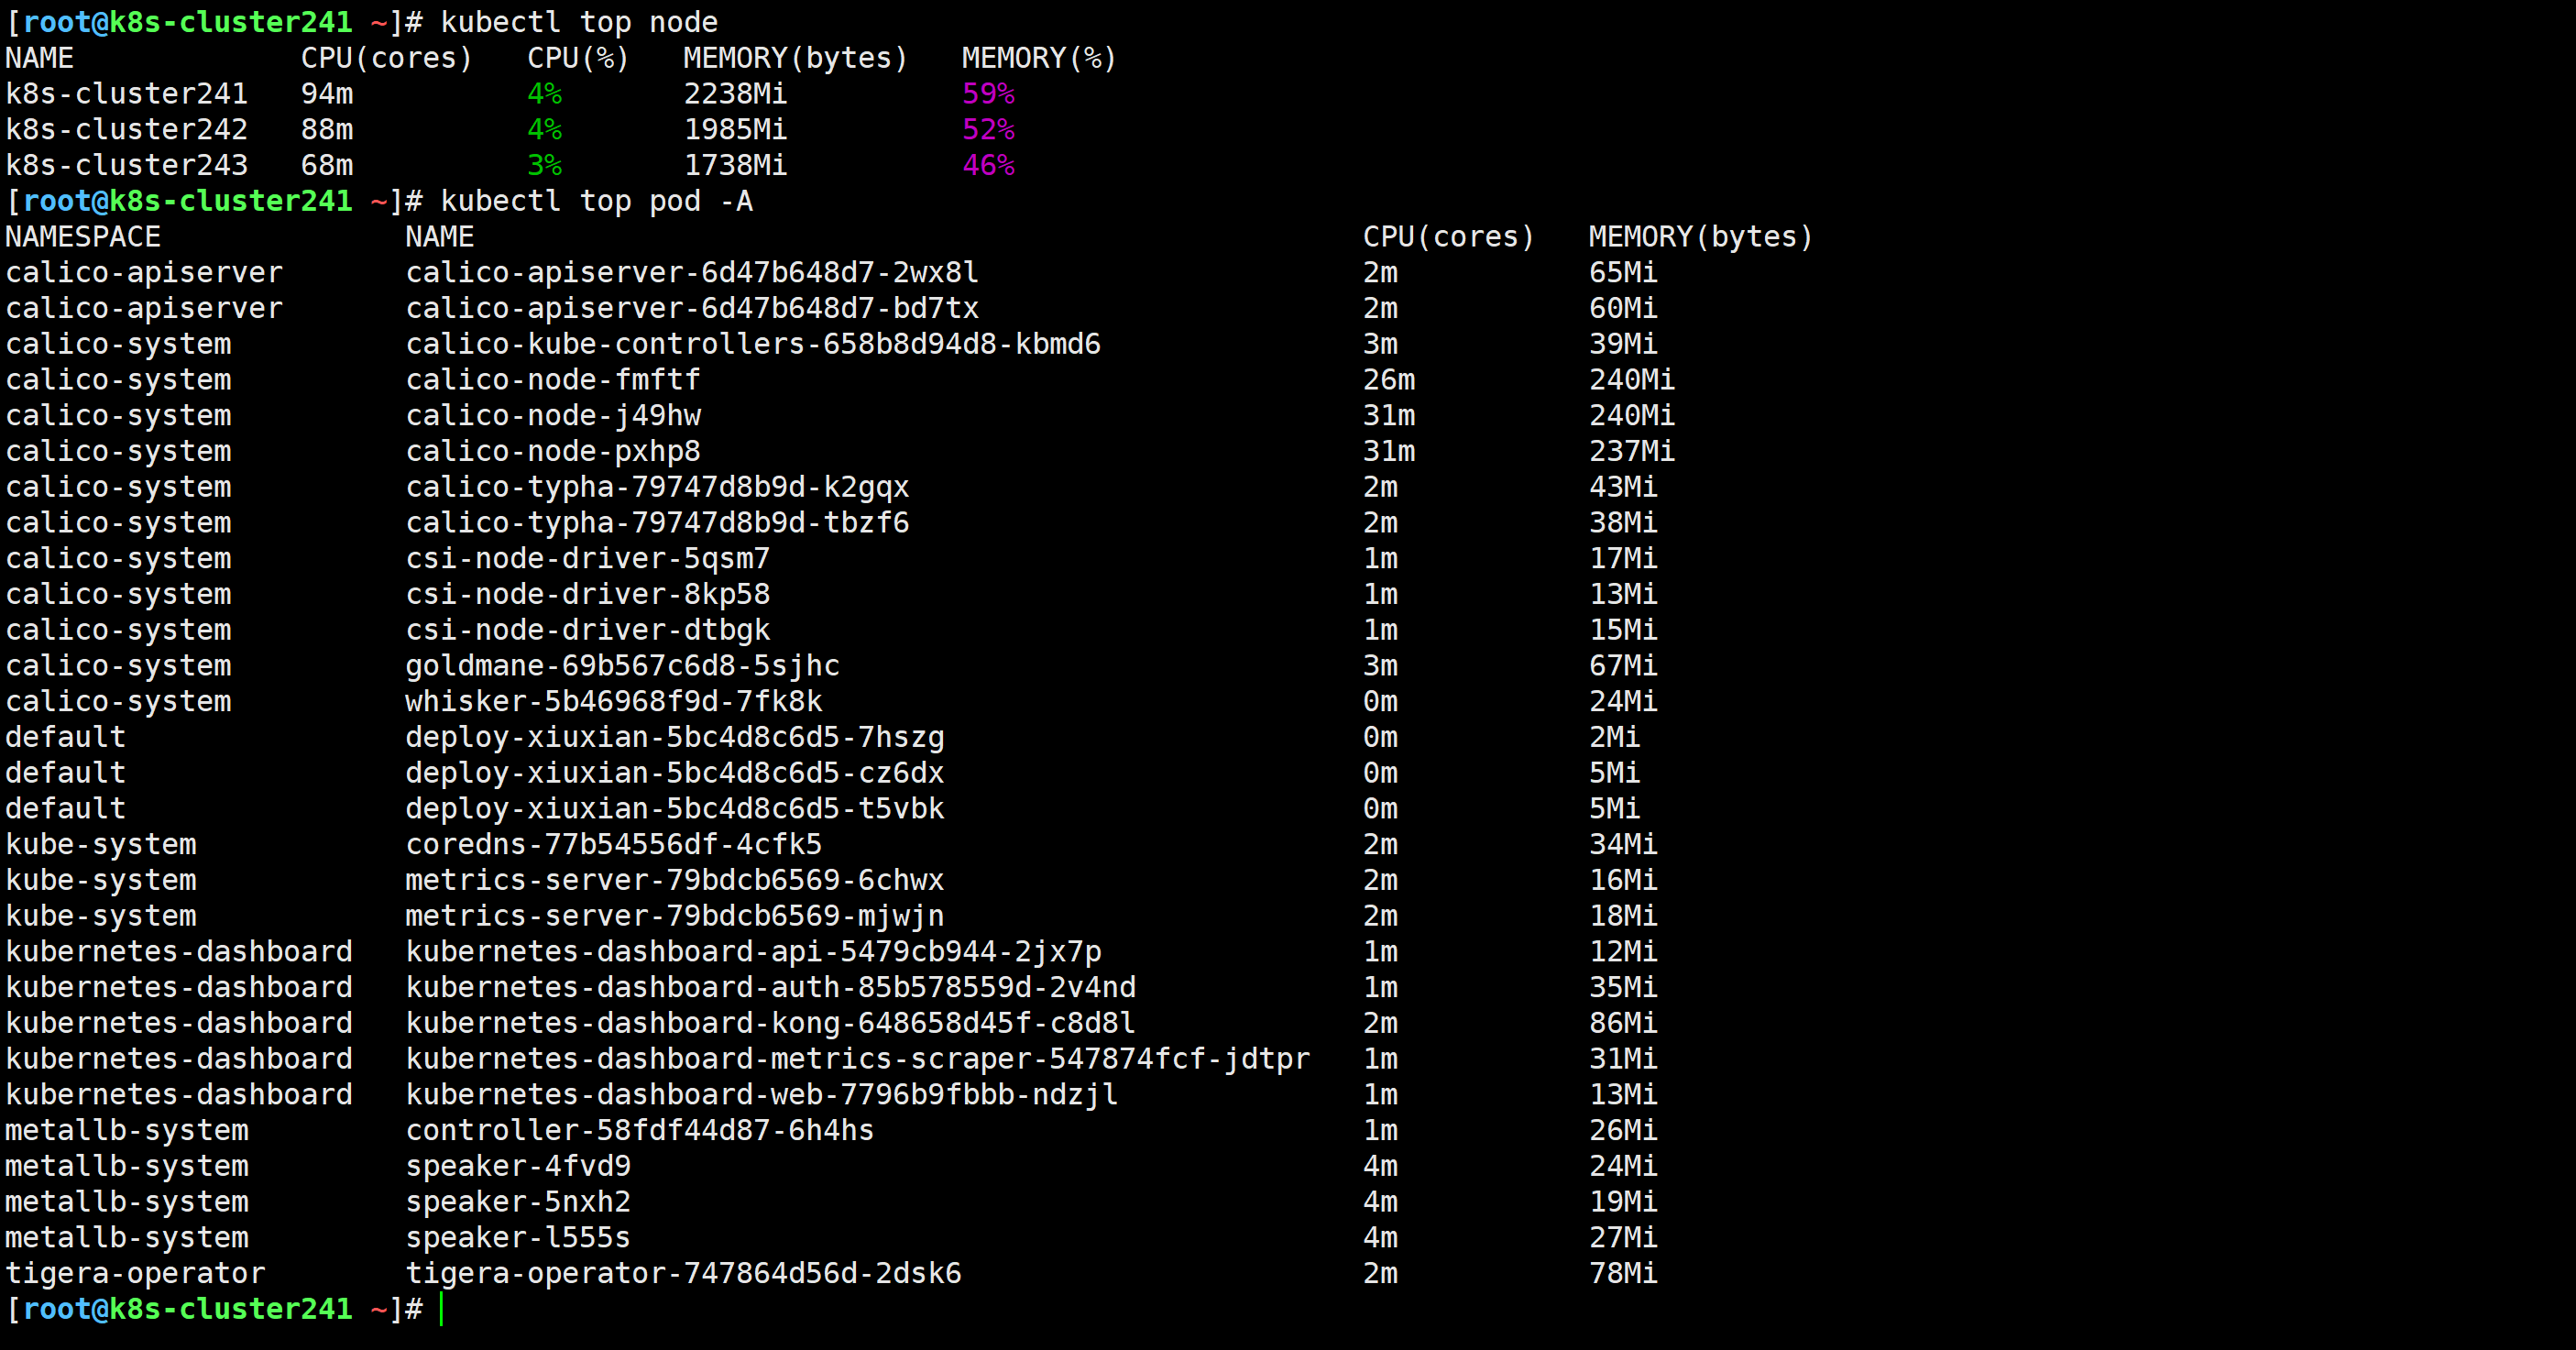
Task: Click the "kubectl top pod -A" command text
Action: (x=596, y=201)
